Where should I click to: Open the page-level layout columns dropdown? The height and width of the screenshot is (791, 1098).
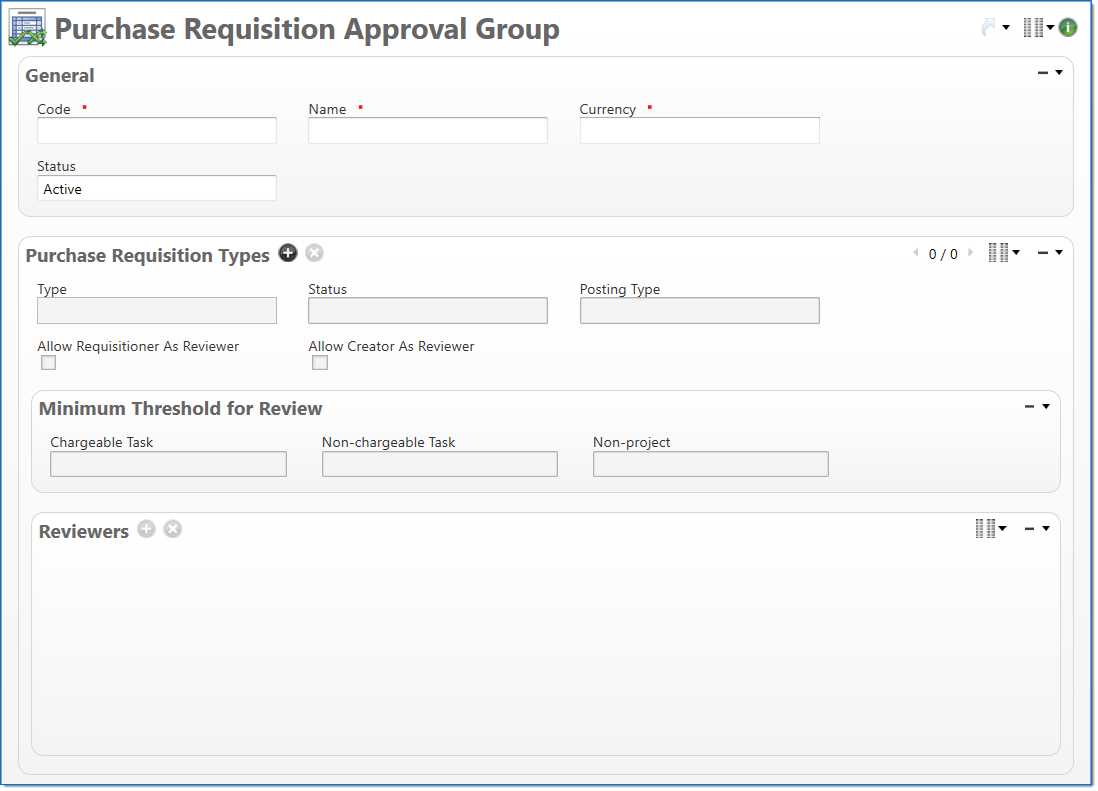click(1038, 28)
